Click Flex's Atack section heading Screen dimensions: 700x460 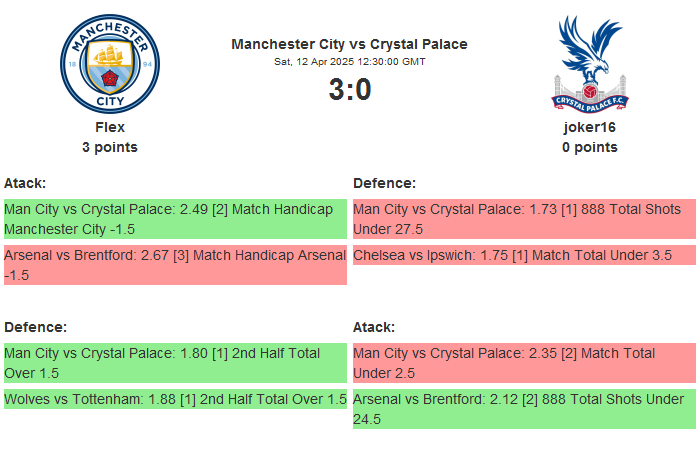point(25,183)
